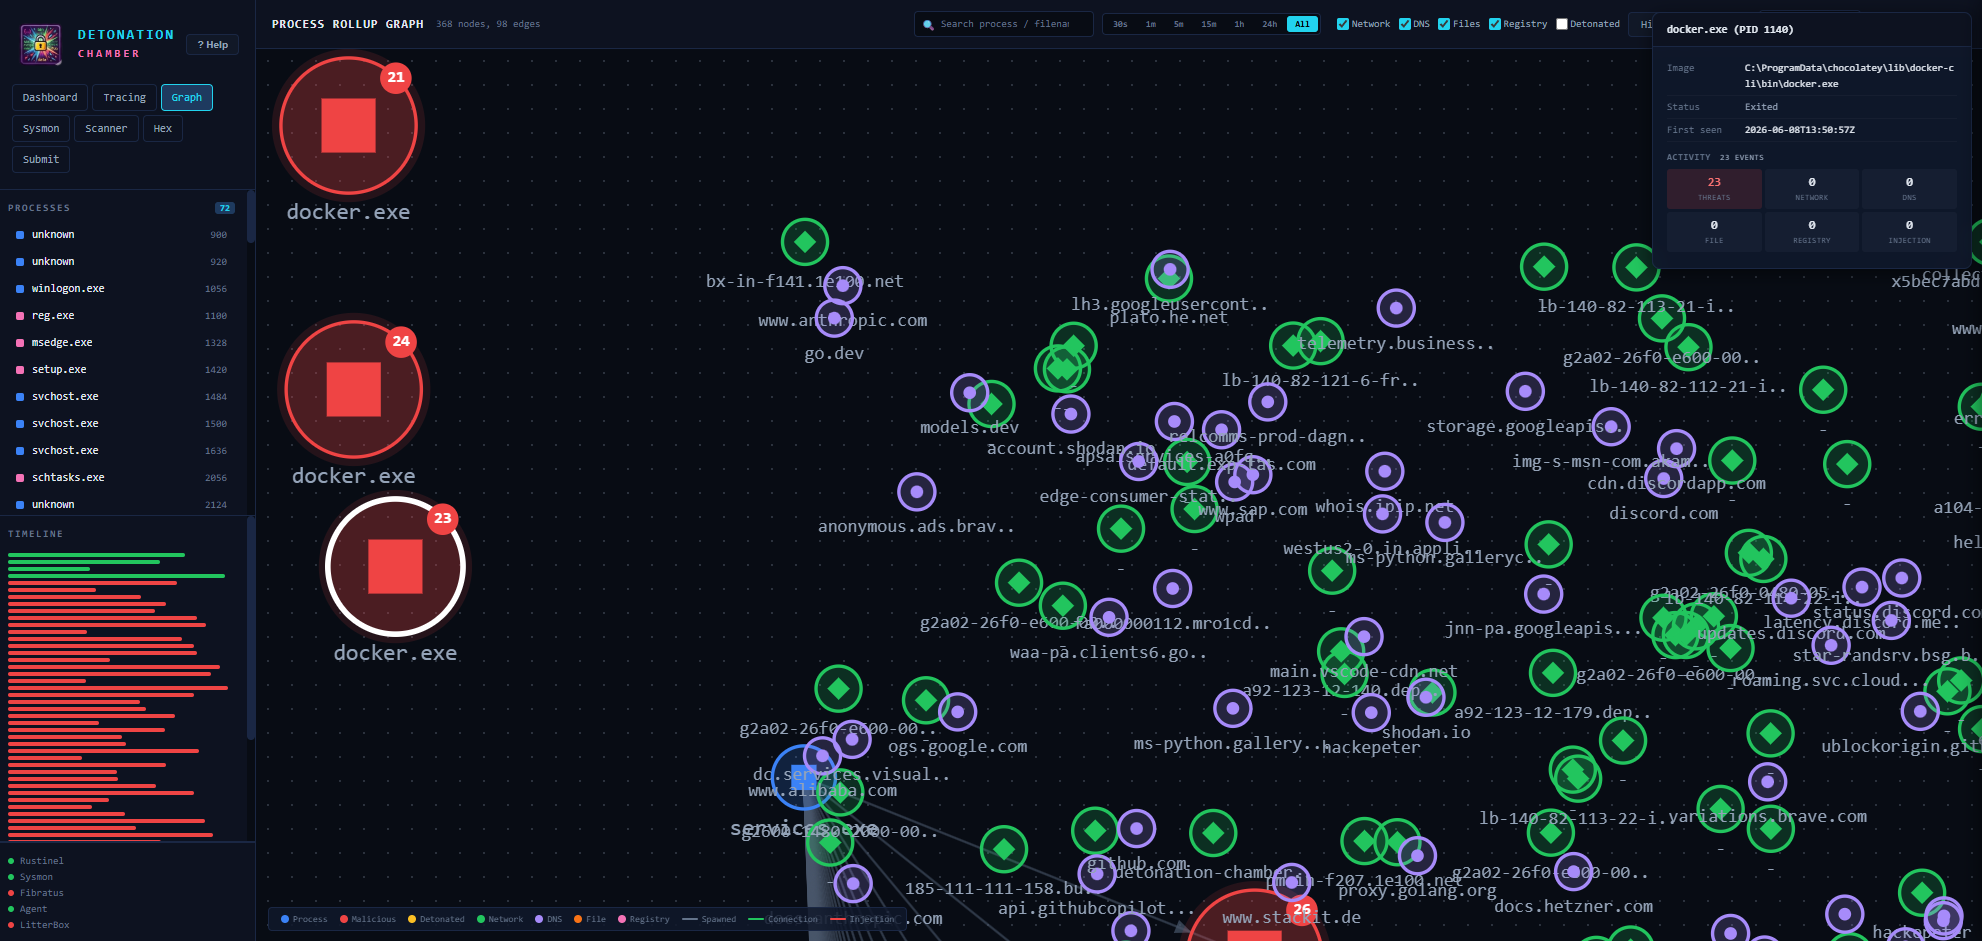Set time range to 5m

coord(1179,24)
